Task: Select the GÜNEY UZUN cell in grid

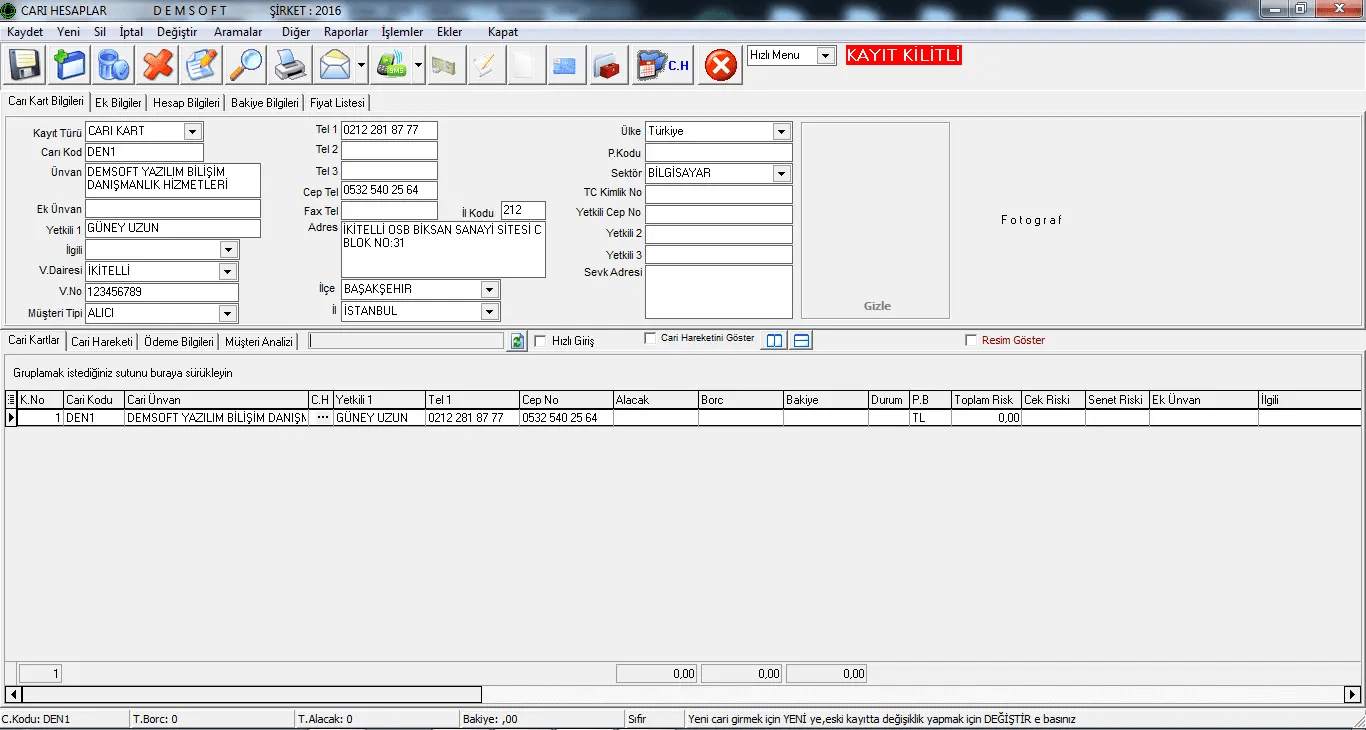Action: point(380,418)
